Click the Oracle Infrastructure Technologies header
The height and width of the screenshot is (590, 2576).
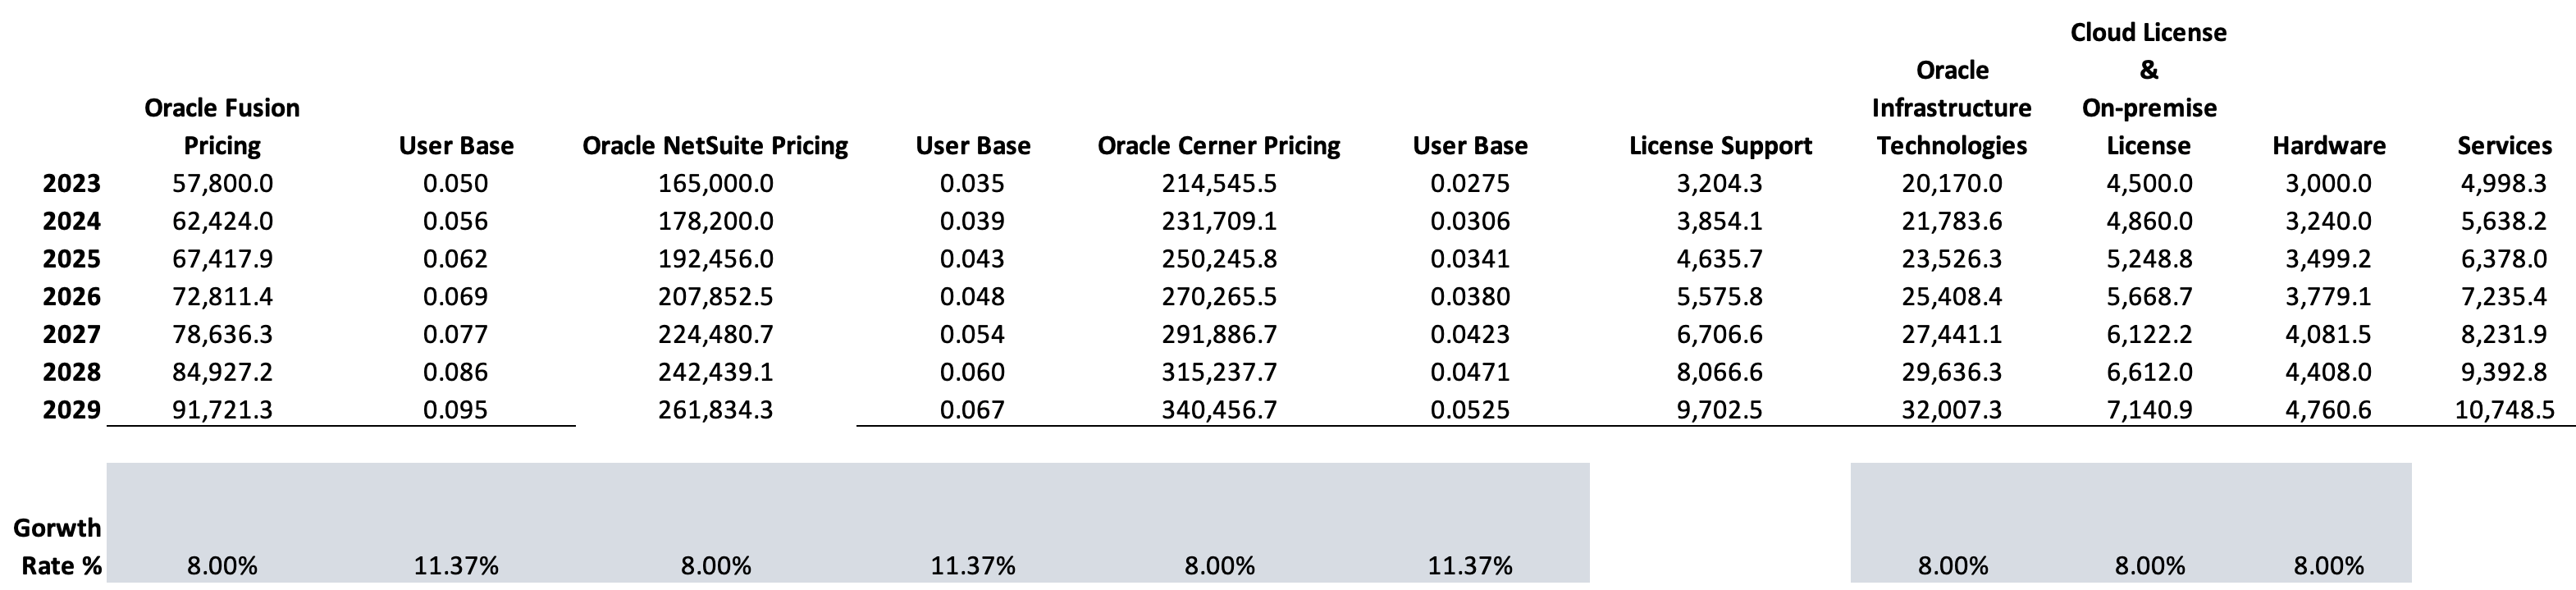pyautogui.click(x=1951, y=108)
